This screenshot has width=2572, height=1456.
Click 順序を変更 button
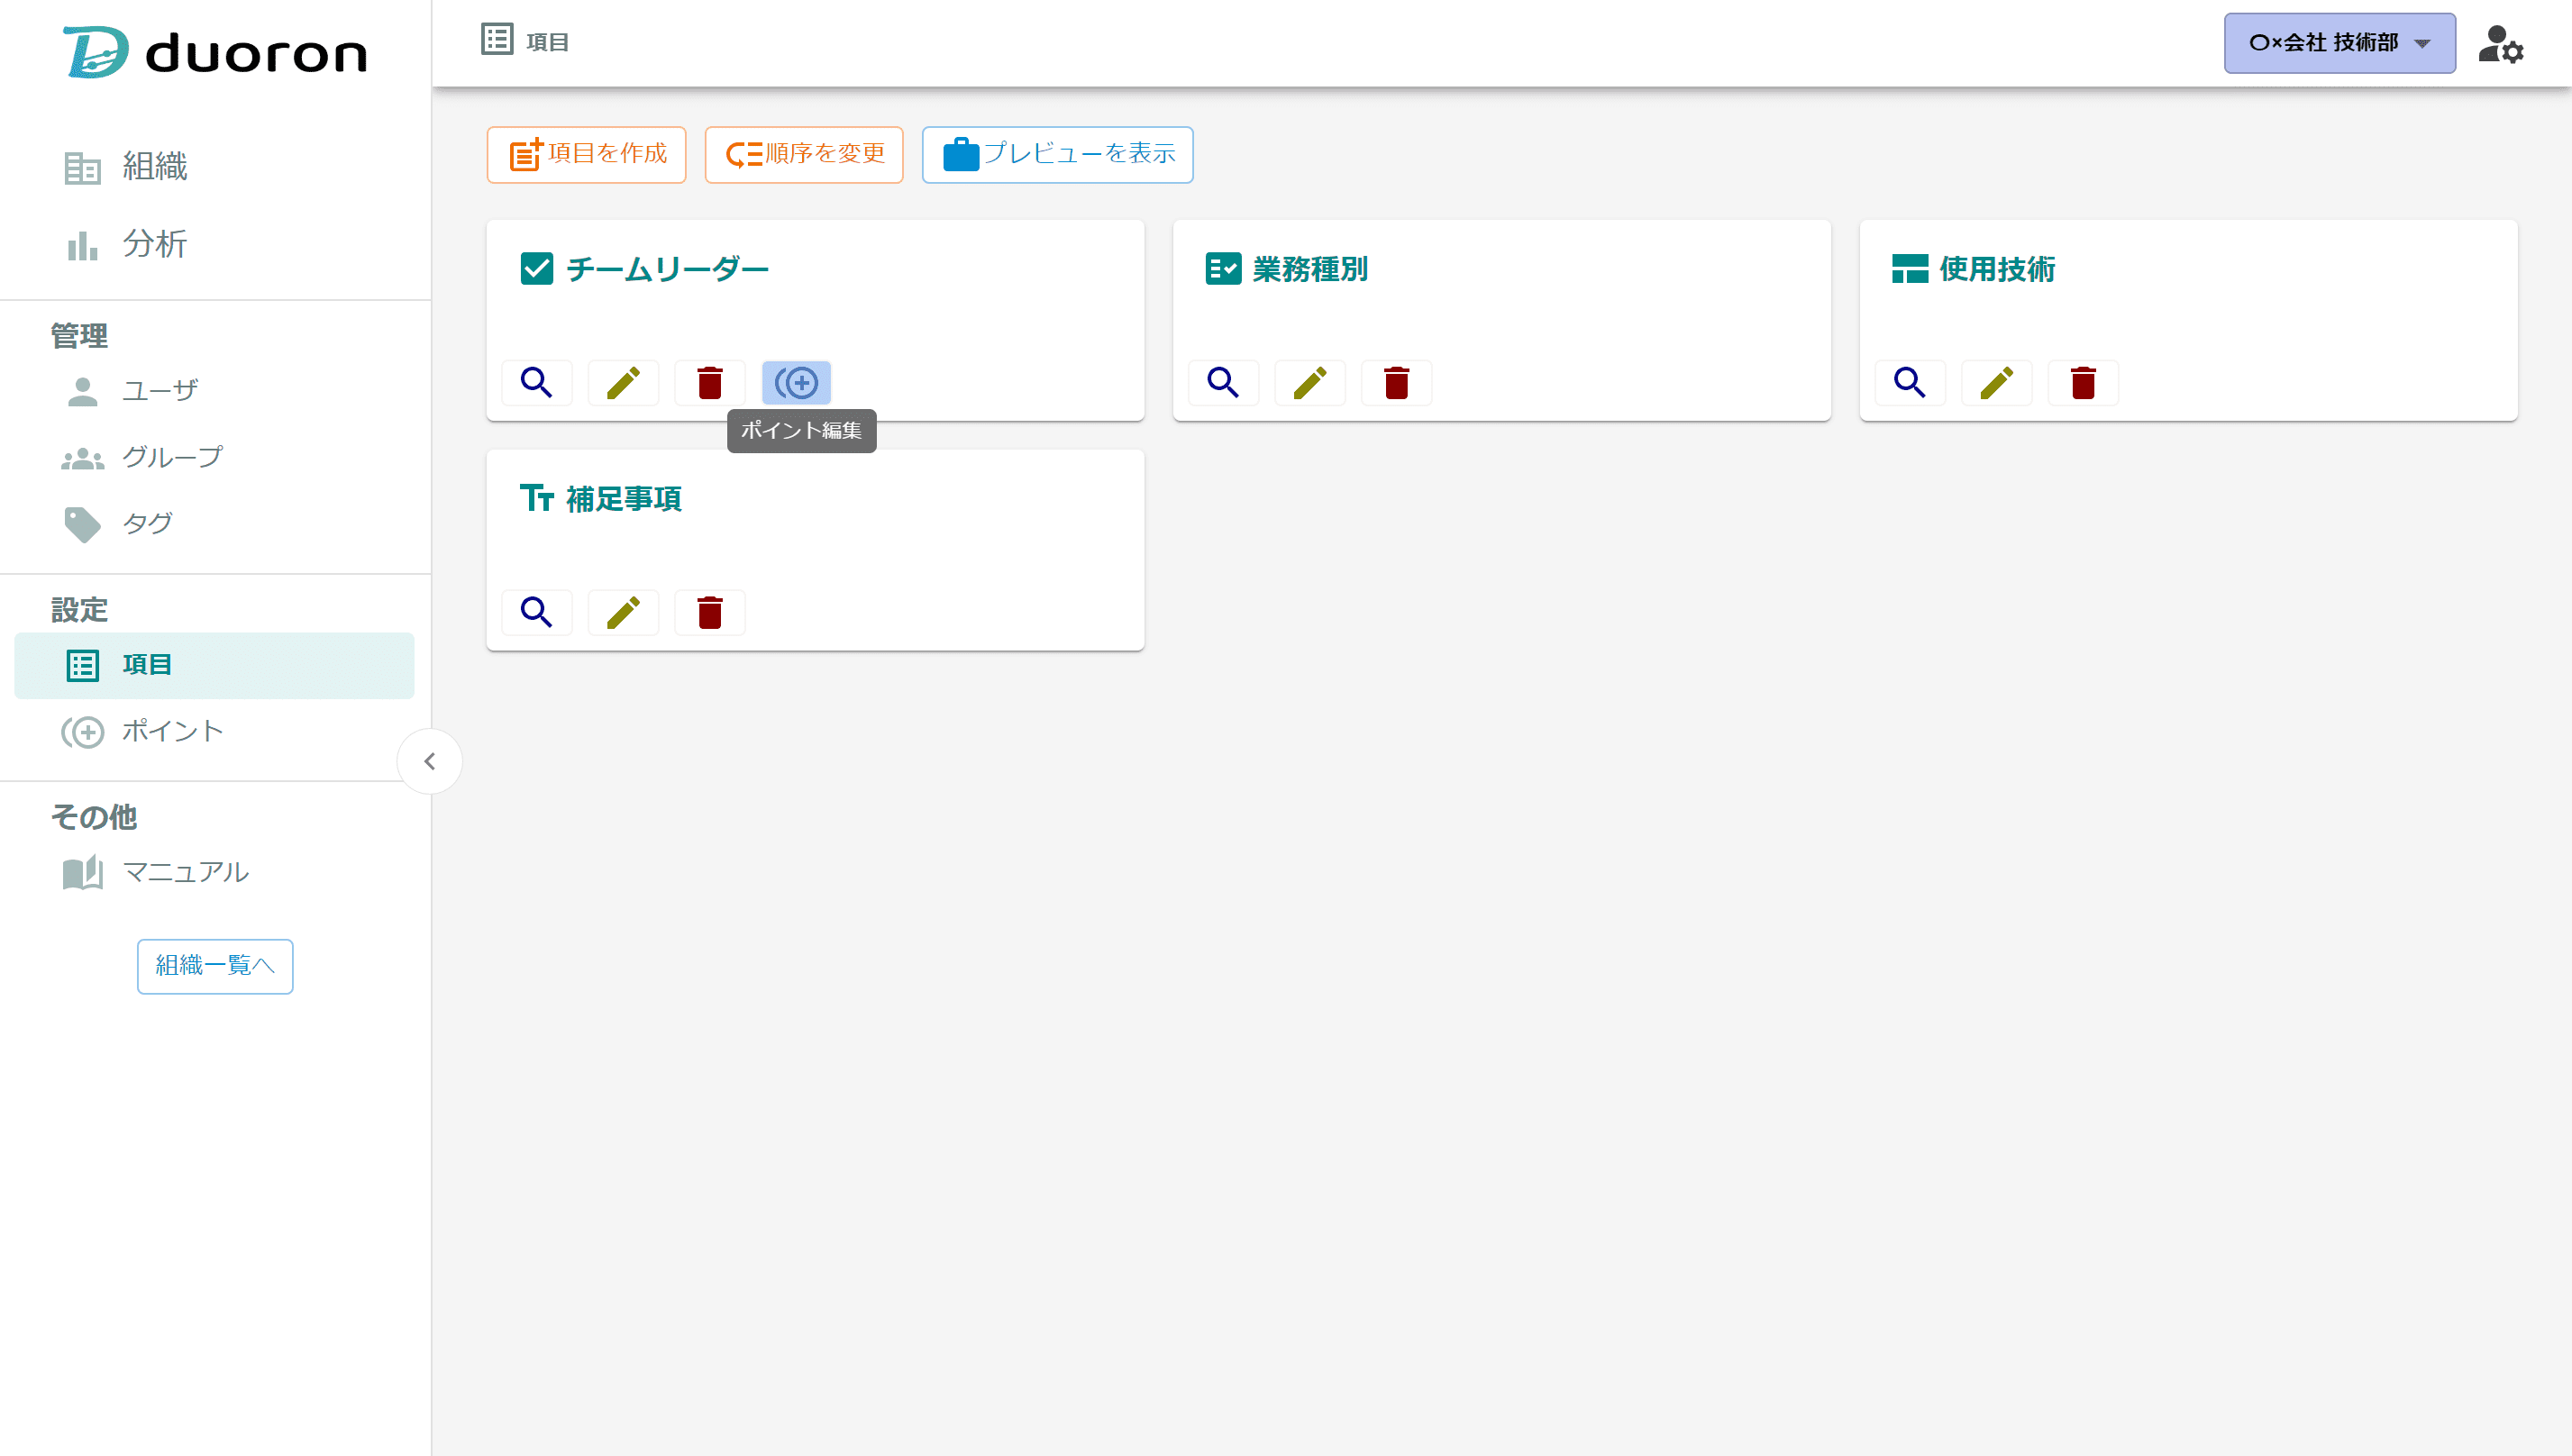click(804, 154)
